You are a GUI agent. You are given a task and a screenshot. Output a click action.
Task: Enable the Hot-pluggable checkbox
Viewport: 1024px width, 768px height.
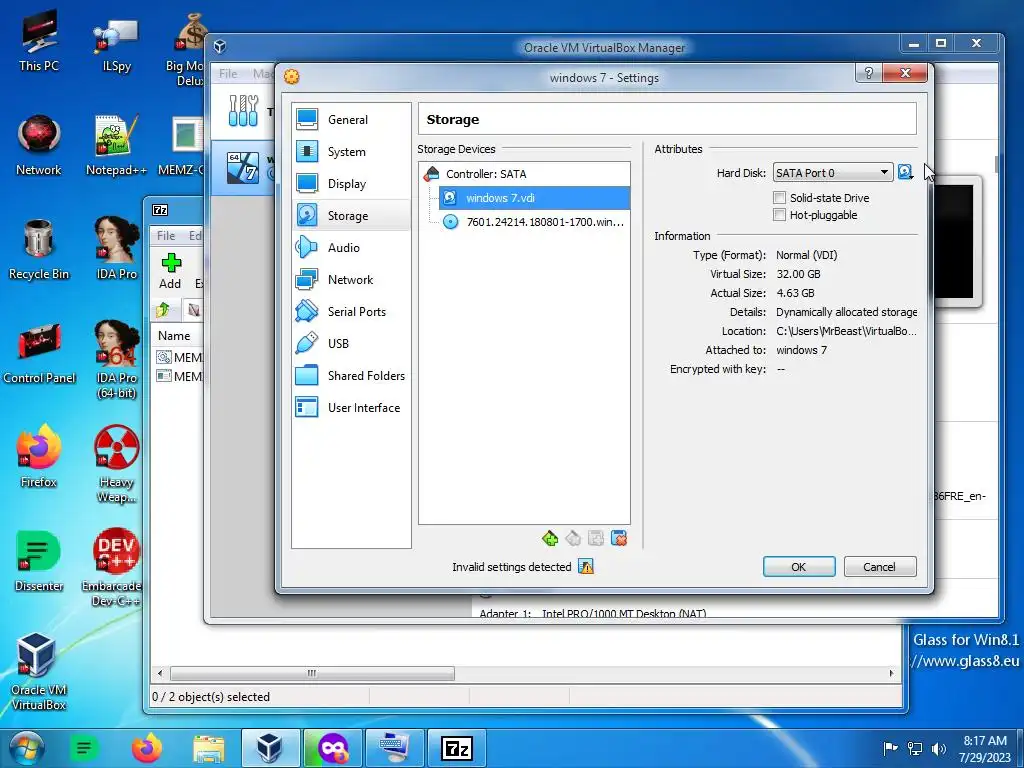(x=779, y=215)
